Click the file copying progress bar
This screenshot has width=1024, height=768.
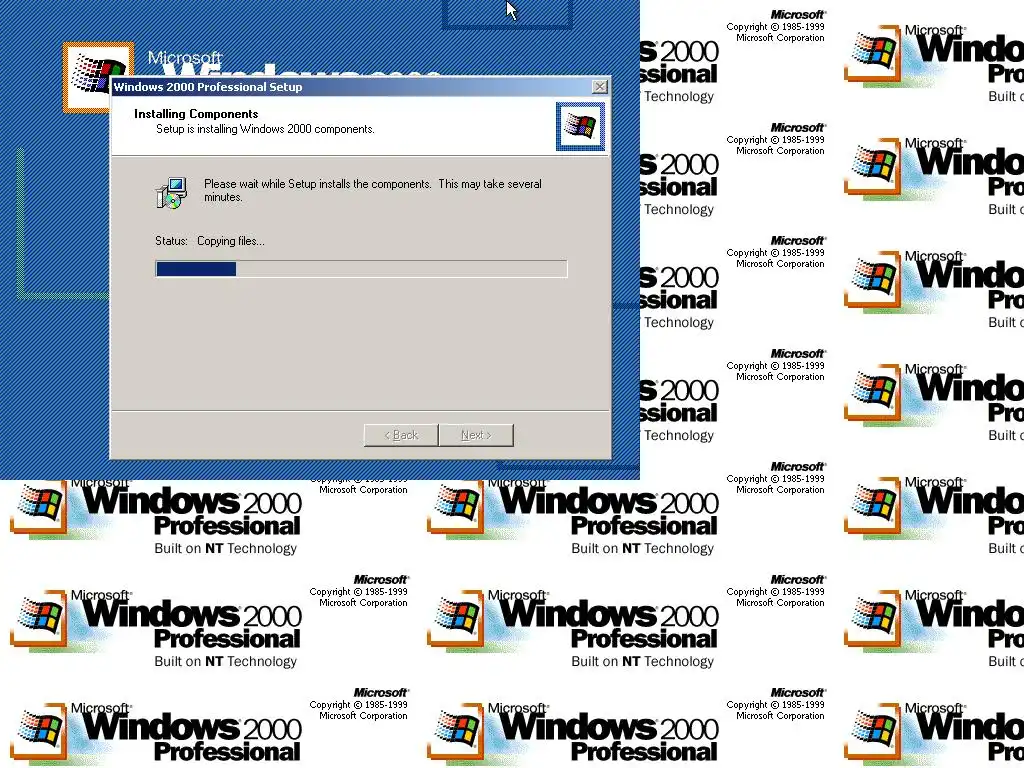361,269
